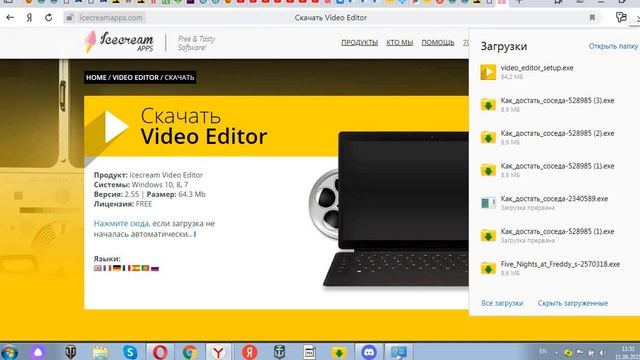Click icon of Как_достать_соседа-528985 (2).exe
Image resolution: width=640 pixels, height=360 pixels.
pyautogui.click(x=488, y=138)
